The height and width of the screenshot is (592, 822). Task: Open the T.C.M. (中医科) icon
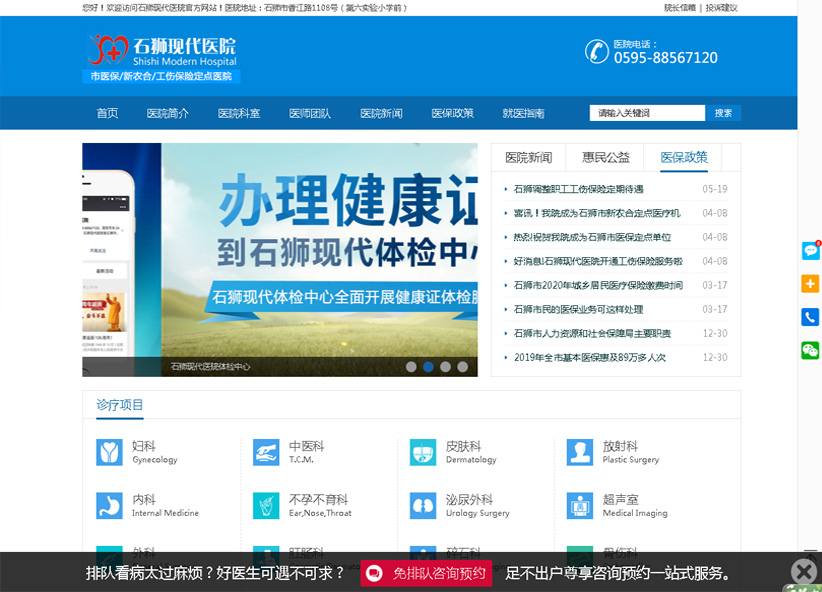[x=266, y=452]
